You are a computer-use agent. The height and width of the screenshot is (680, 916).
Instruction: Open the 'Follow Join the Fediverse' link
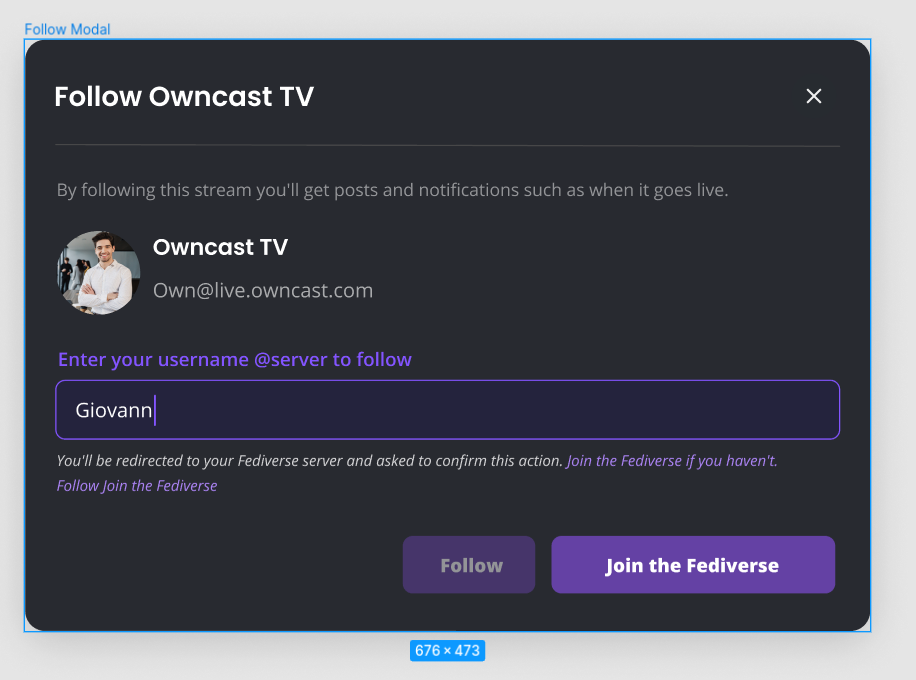click(x=137, y=486)
